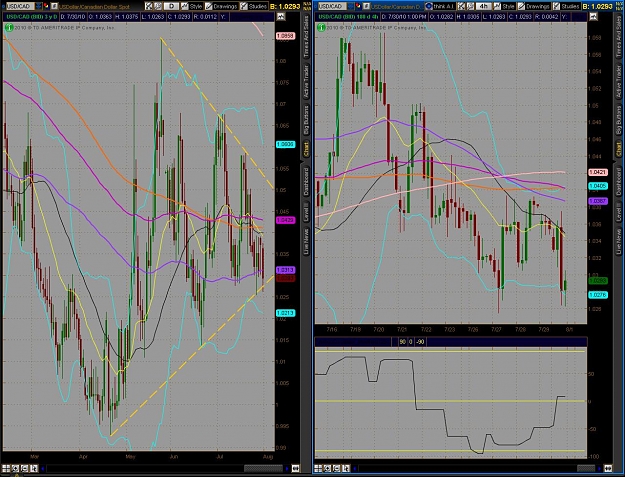Click the # icon beside the right symbol
The height and width of the screenshot is (477, 625).
pos(367,6)
